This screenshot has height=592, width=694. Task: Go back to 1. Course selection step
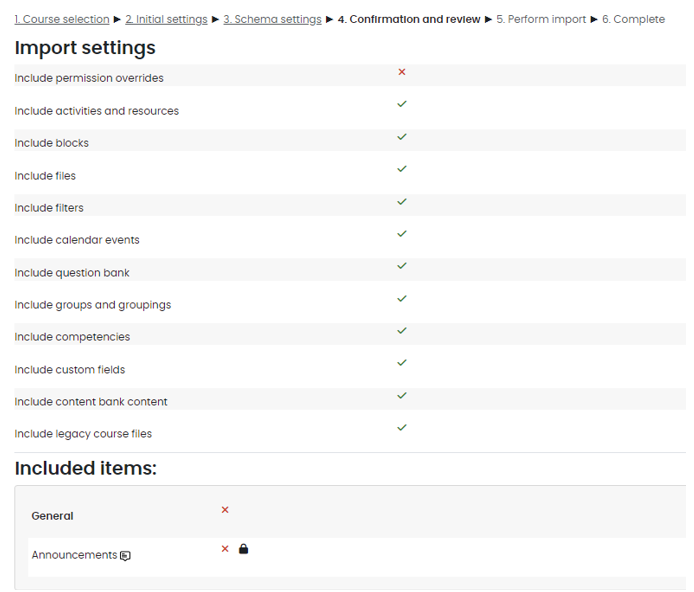(62, 19)
